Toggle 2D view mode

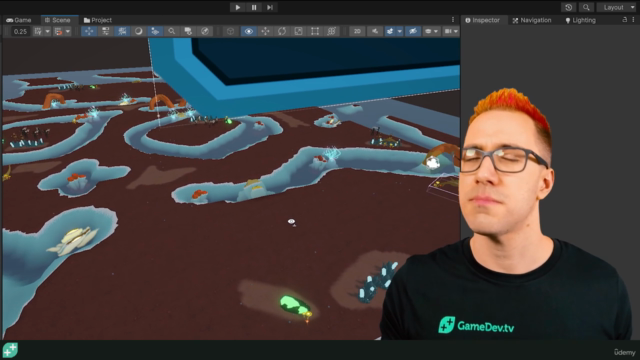(357, 31)
